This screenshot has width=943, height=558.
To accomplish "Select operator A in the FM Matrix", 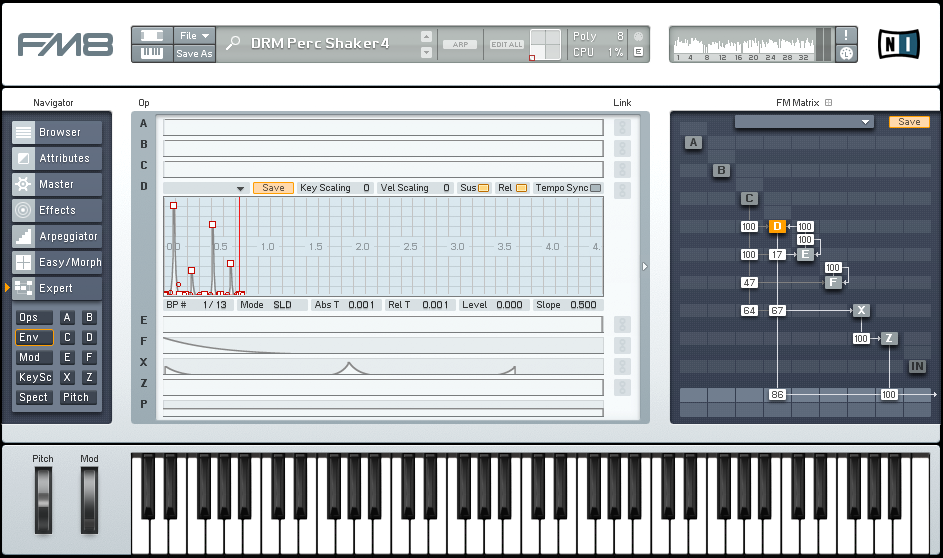I will [693, 143].
